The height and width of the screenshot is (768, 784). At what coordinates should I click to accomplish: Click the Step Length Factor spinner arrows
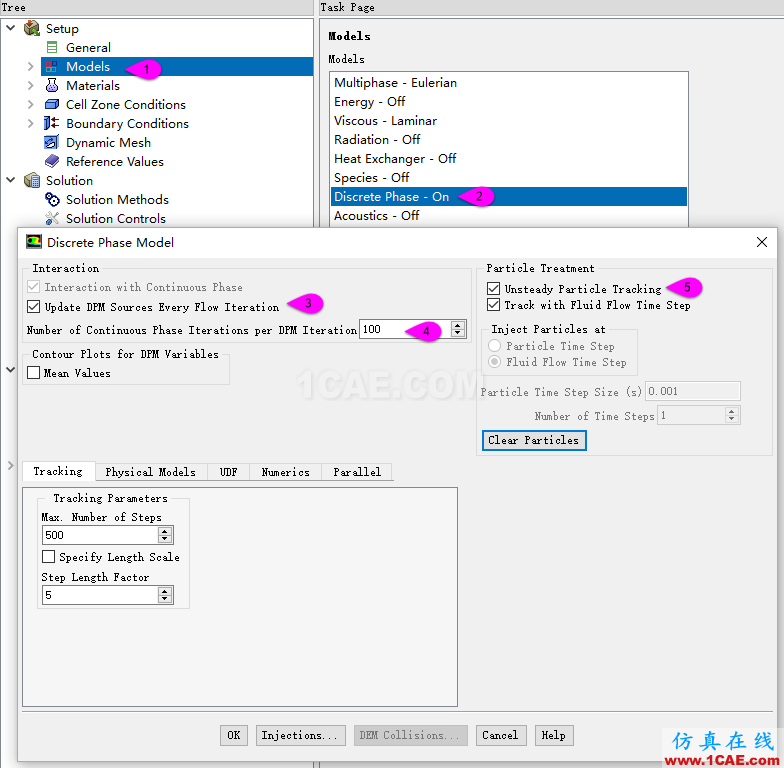tap(164, 595)
